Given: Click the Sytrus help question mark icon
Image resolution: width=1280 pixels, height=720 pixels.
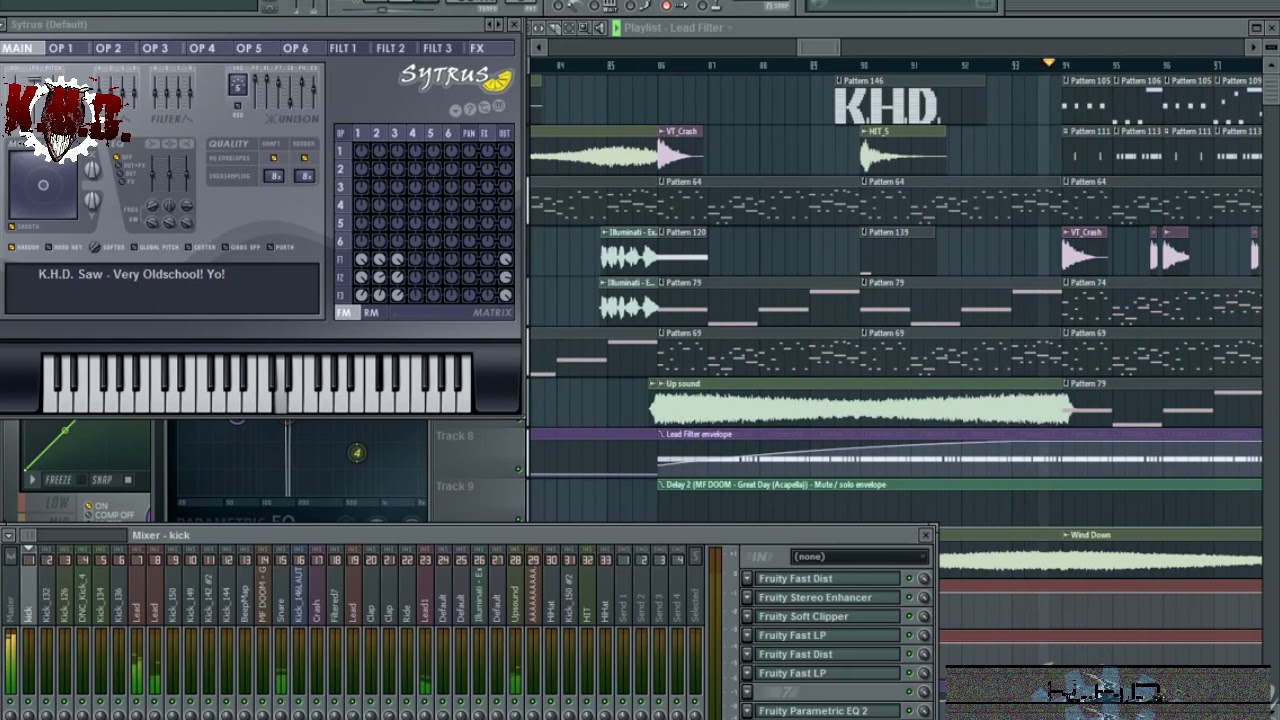Looking at the screenshot, I should click(470, 109).
